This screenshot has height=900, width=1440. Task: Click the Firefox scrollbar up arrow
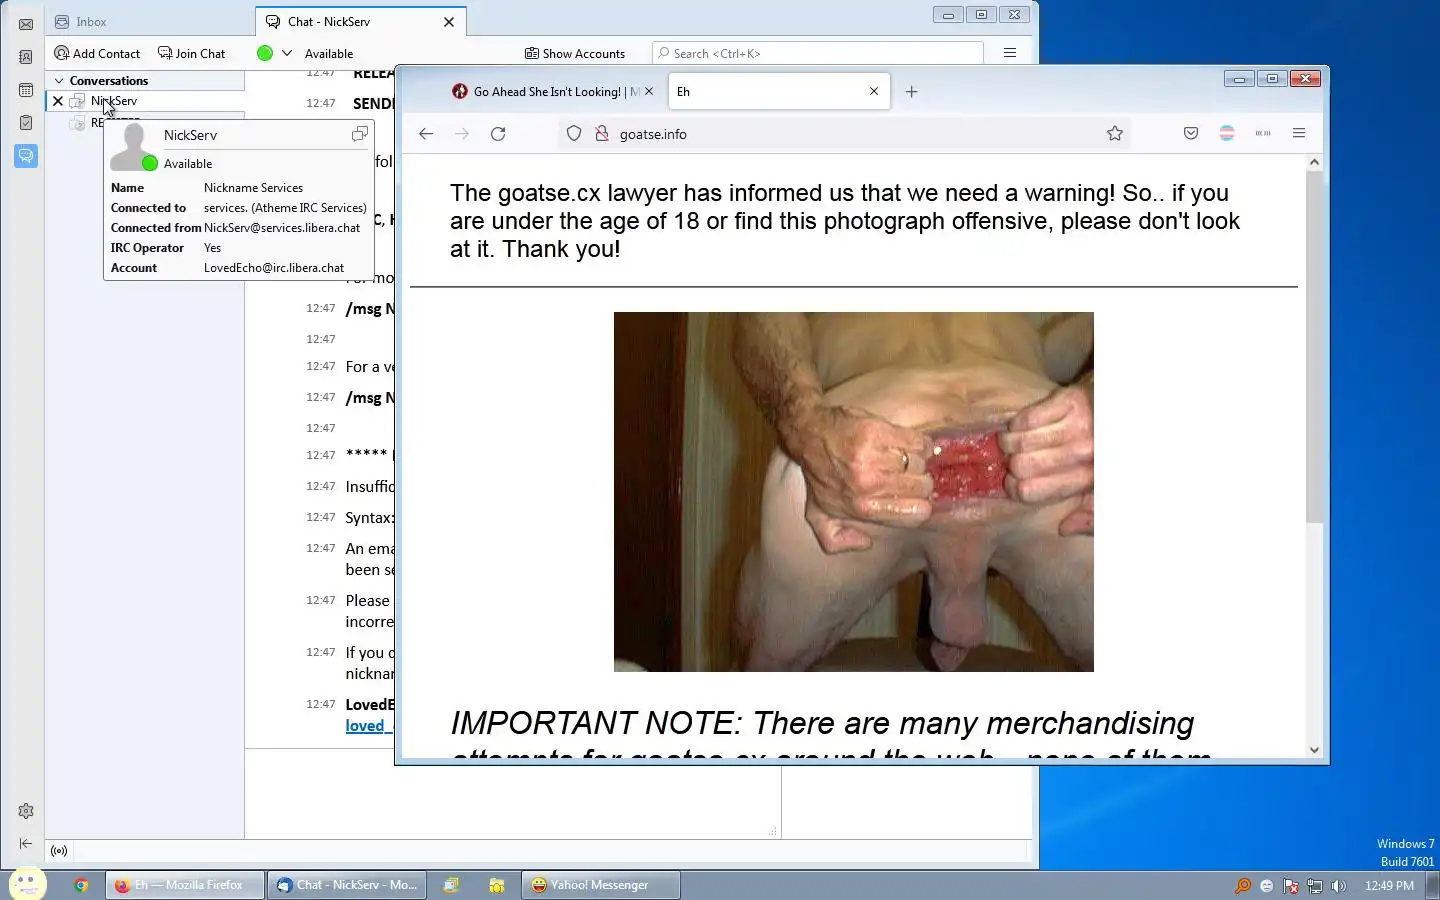tap(1315, 162)
